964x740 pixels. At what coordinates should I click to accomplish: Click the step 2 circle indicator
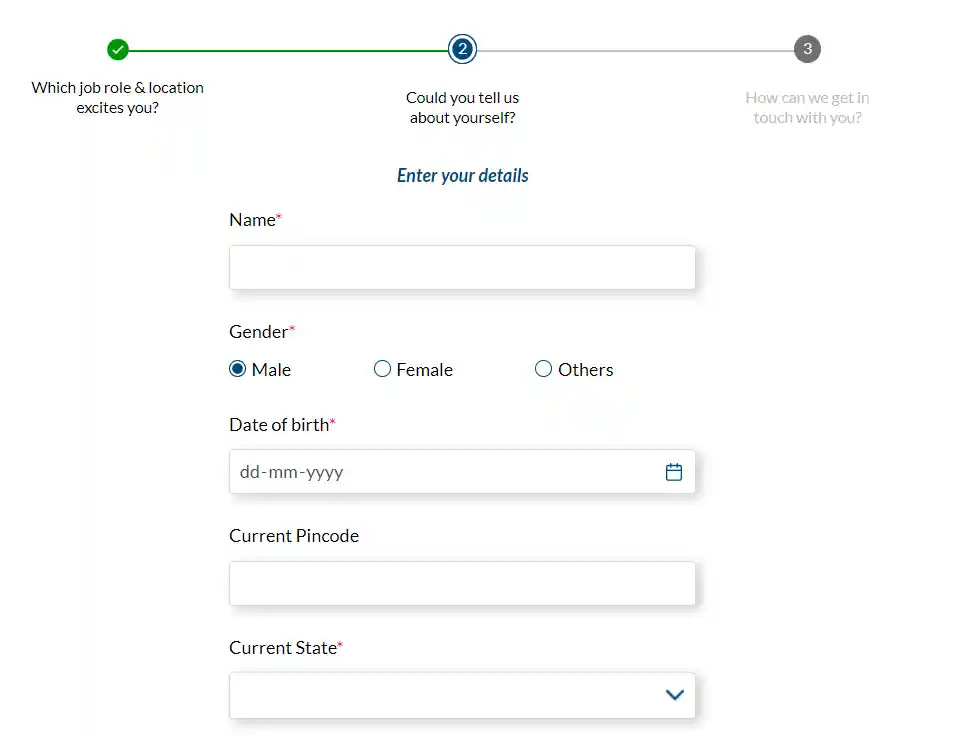(462, 49)
